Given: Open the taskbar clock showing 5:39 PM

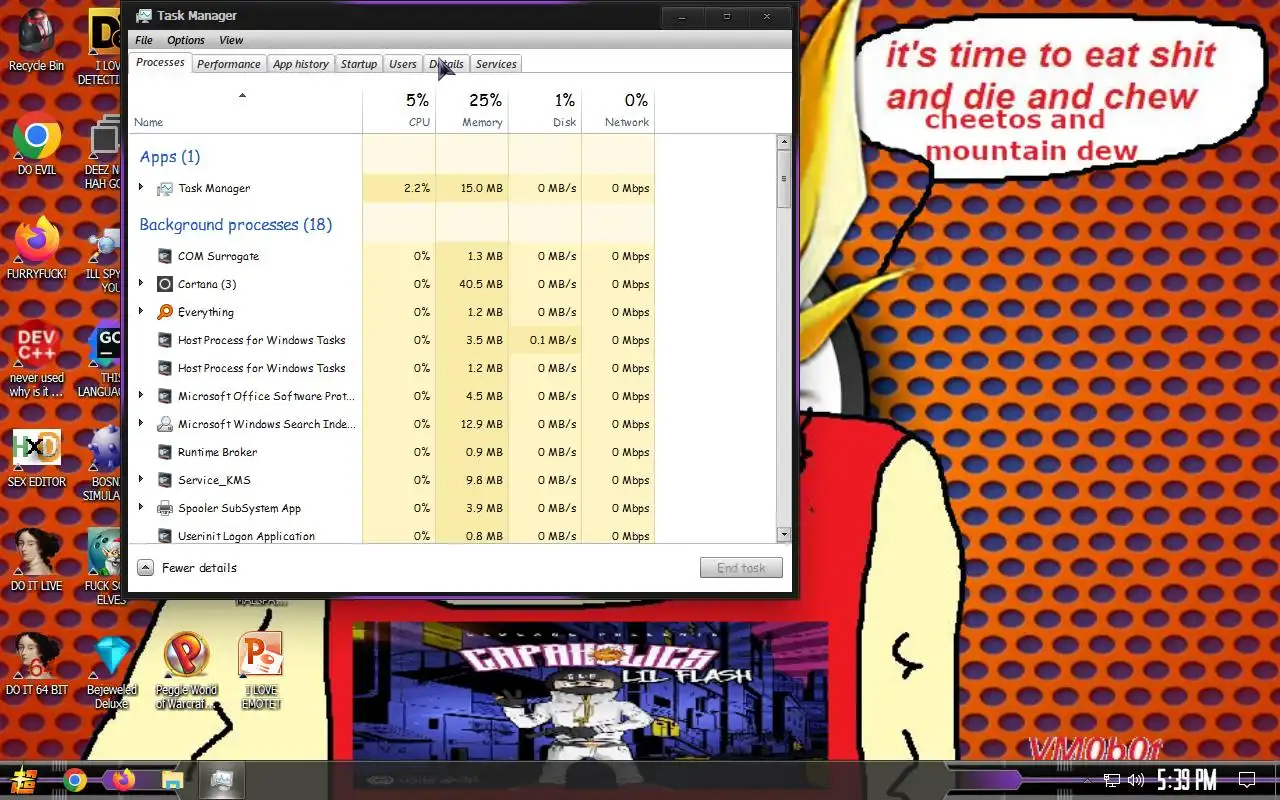Looking at the screenshot, I should [1187, 780].
